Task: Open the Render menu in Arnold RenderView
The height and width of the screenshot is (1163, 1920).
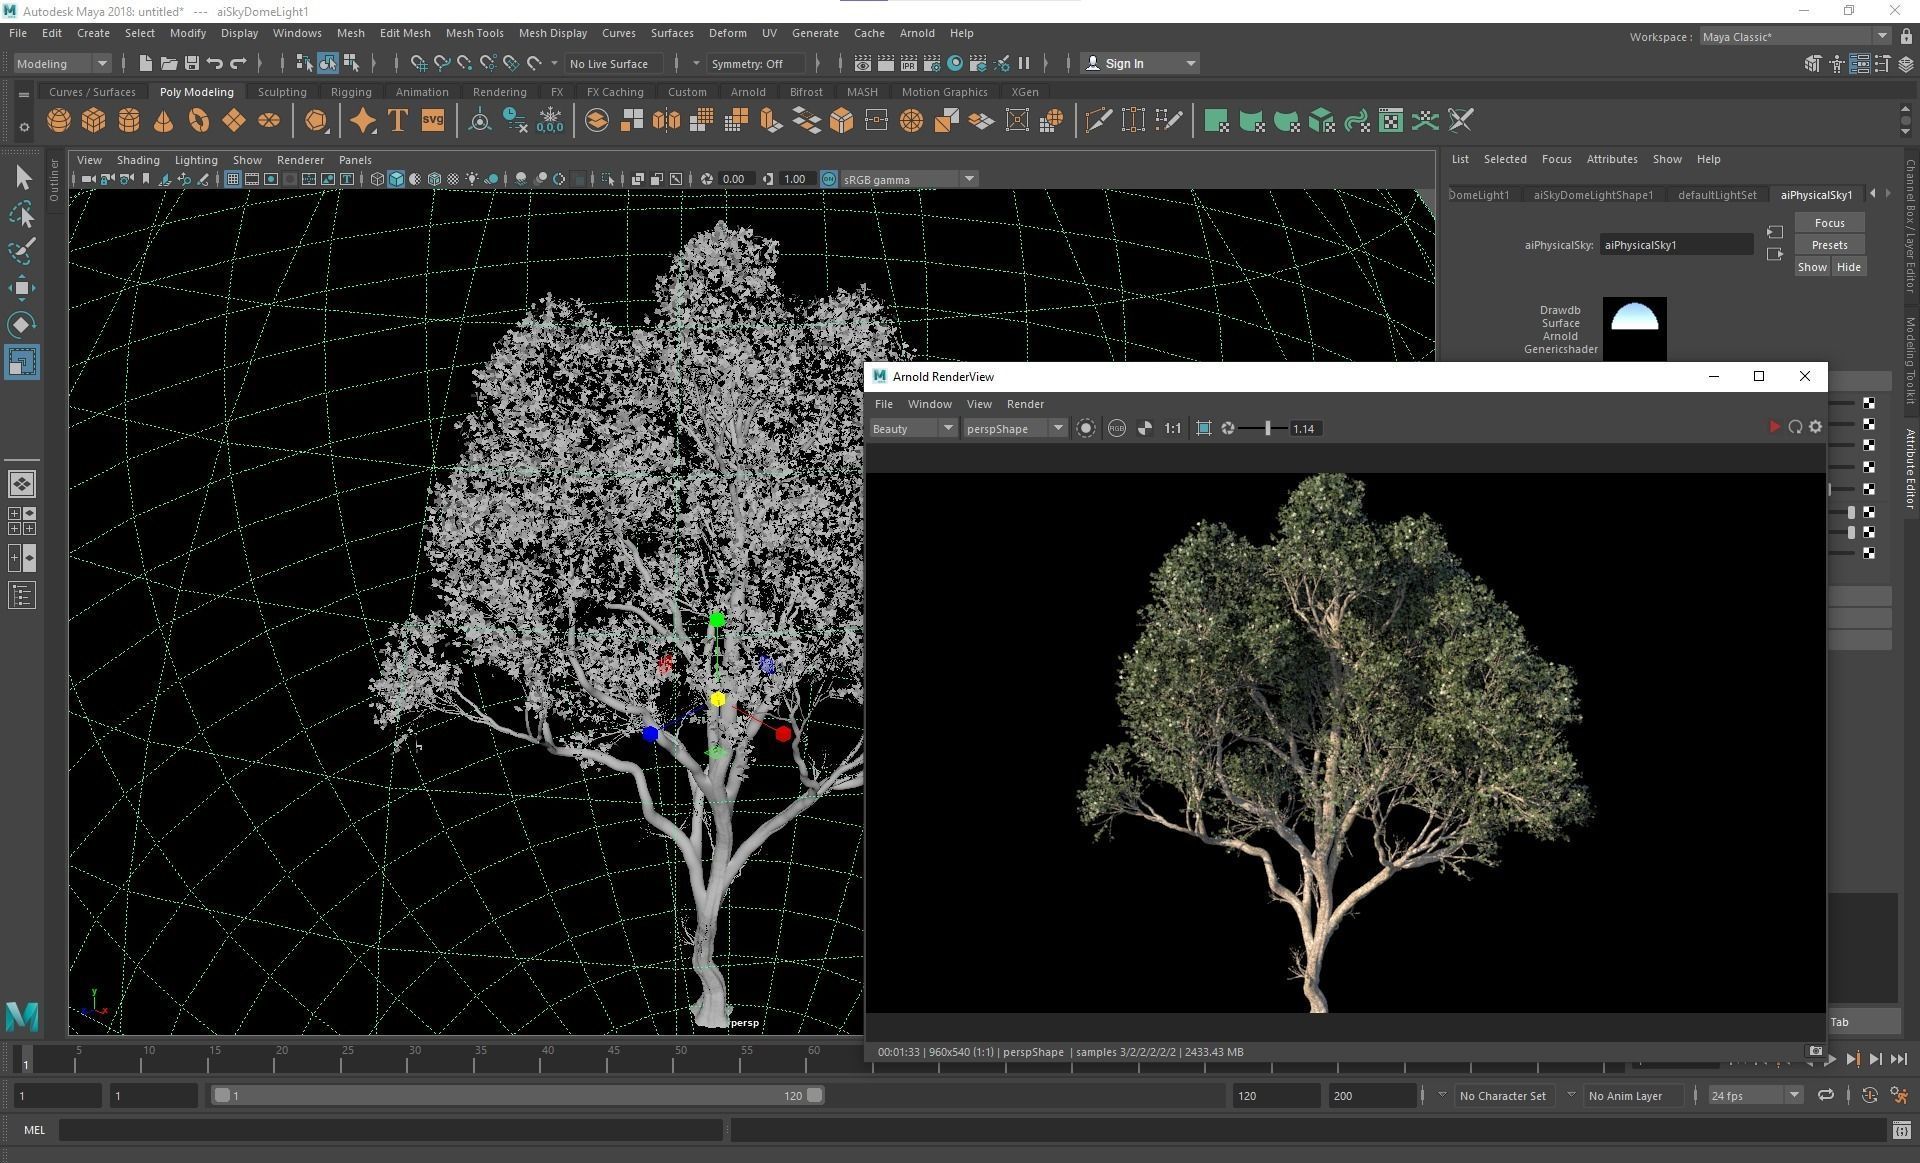Action: click(1025, 404)
